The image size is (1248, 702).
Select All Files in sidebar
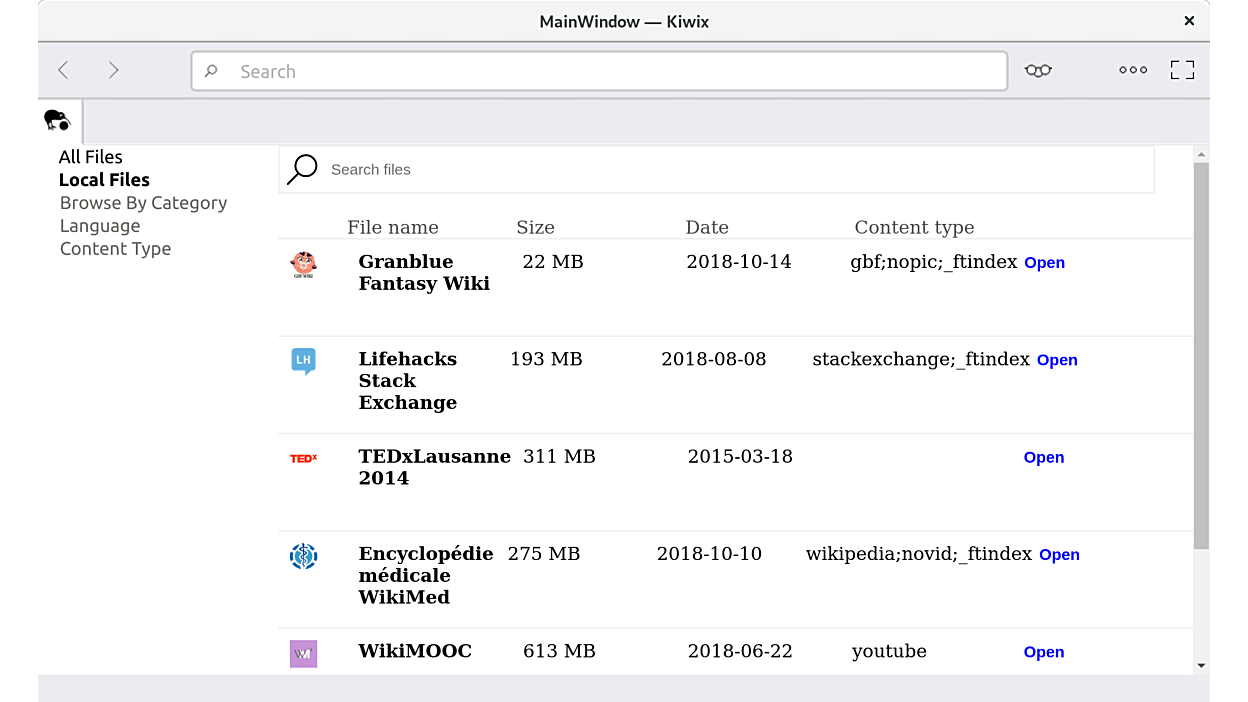point(90,157)
